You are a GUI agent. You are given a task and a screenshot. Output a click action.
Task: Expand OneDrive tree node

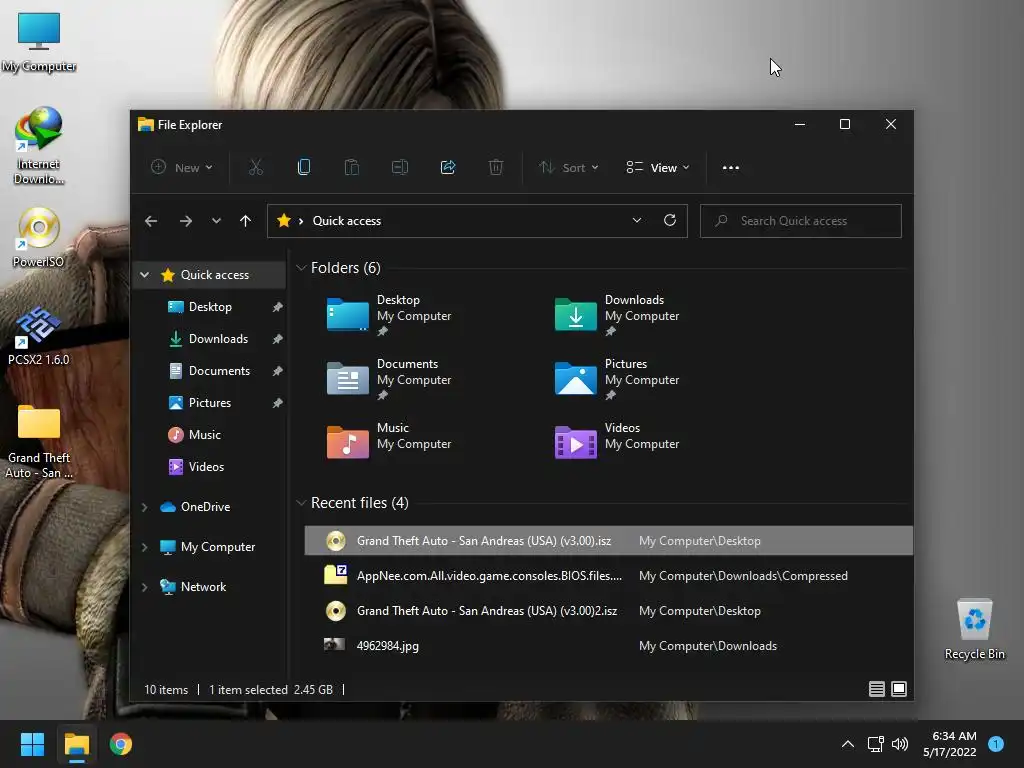(x=144, y=507)
